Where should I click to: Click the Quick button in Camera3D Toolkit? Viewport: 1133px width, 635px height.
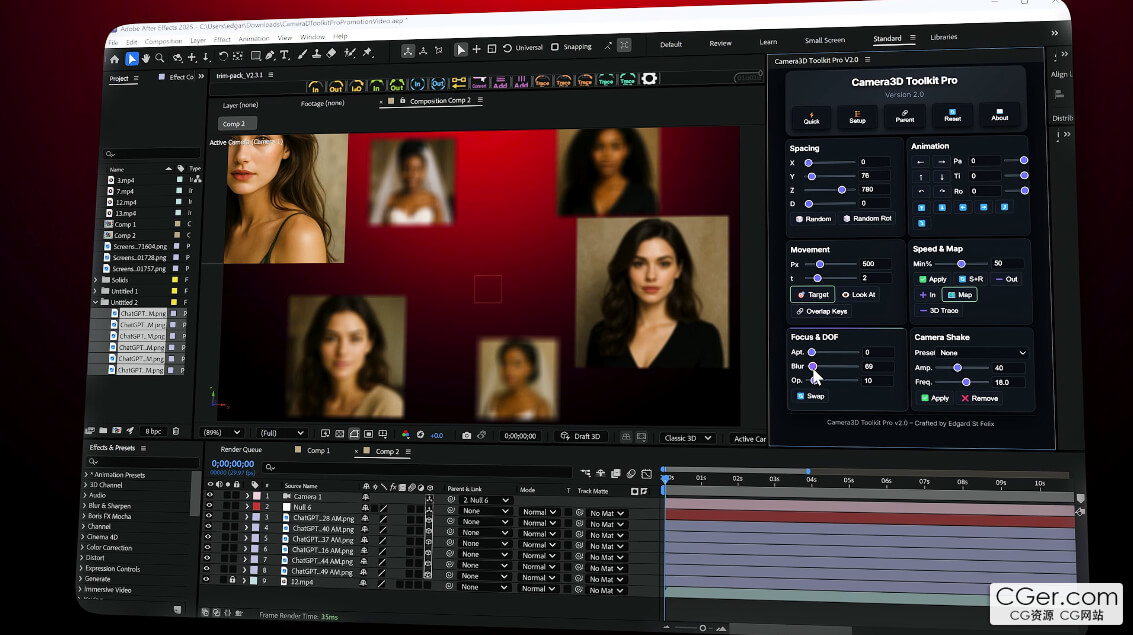point(811,116)
